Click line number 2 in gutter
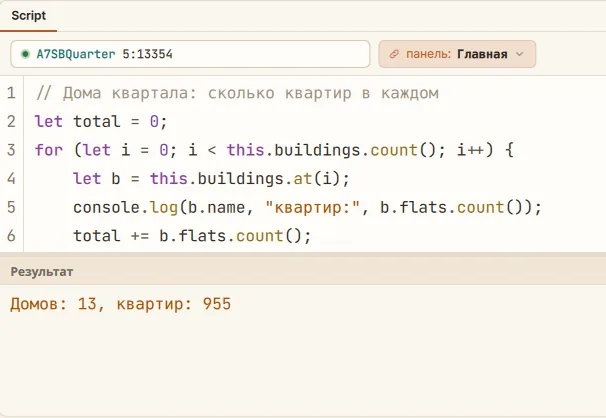The width and height of the screenshot is (606, 418). [x=11, y=122]
